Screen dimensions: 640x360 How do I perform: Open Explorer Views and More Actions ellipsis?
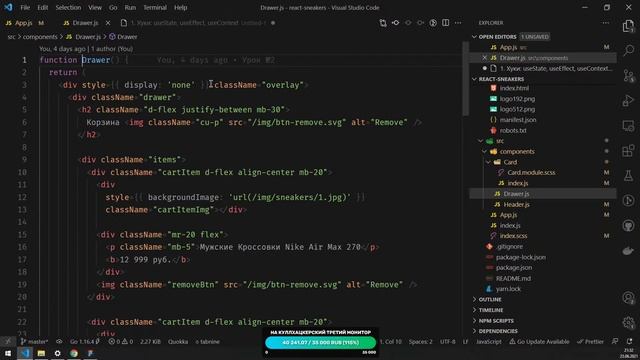[606, 23]
